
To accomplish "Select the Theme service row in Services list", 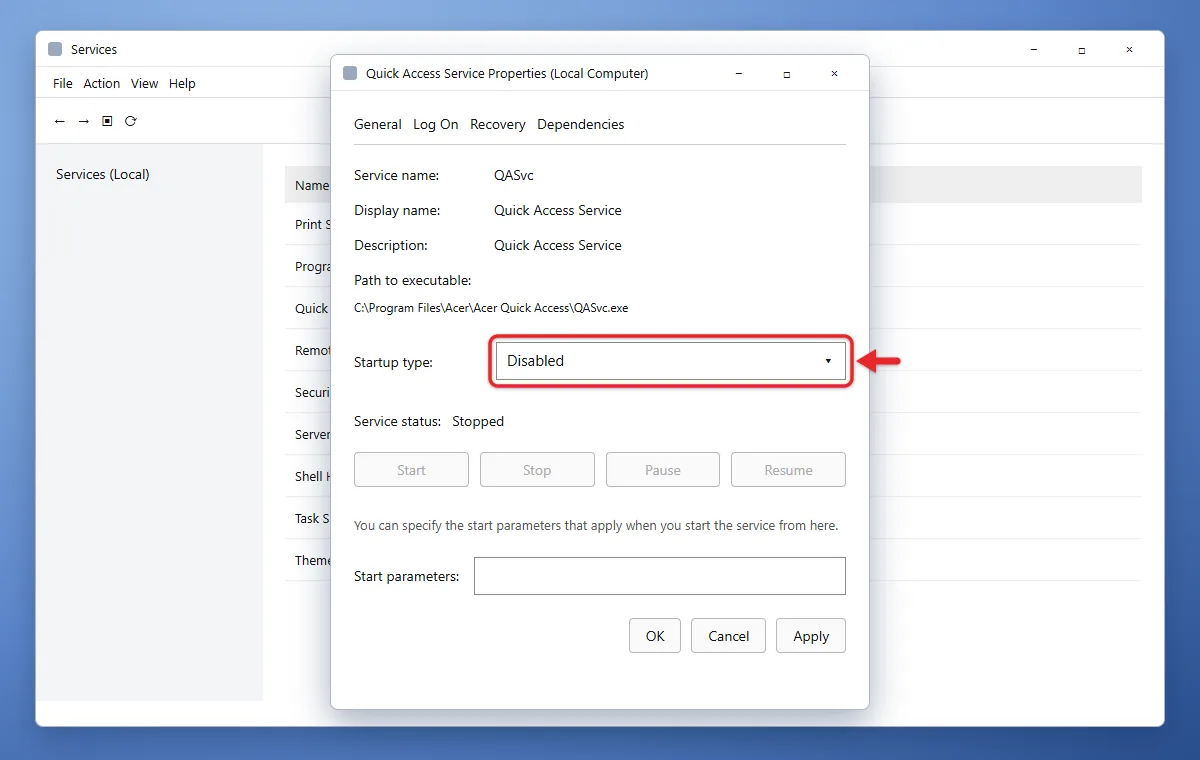I will coord(713,560).
